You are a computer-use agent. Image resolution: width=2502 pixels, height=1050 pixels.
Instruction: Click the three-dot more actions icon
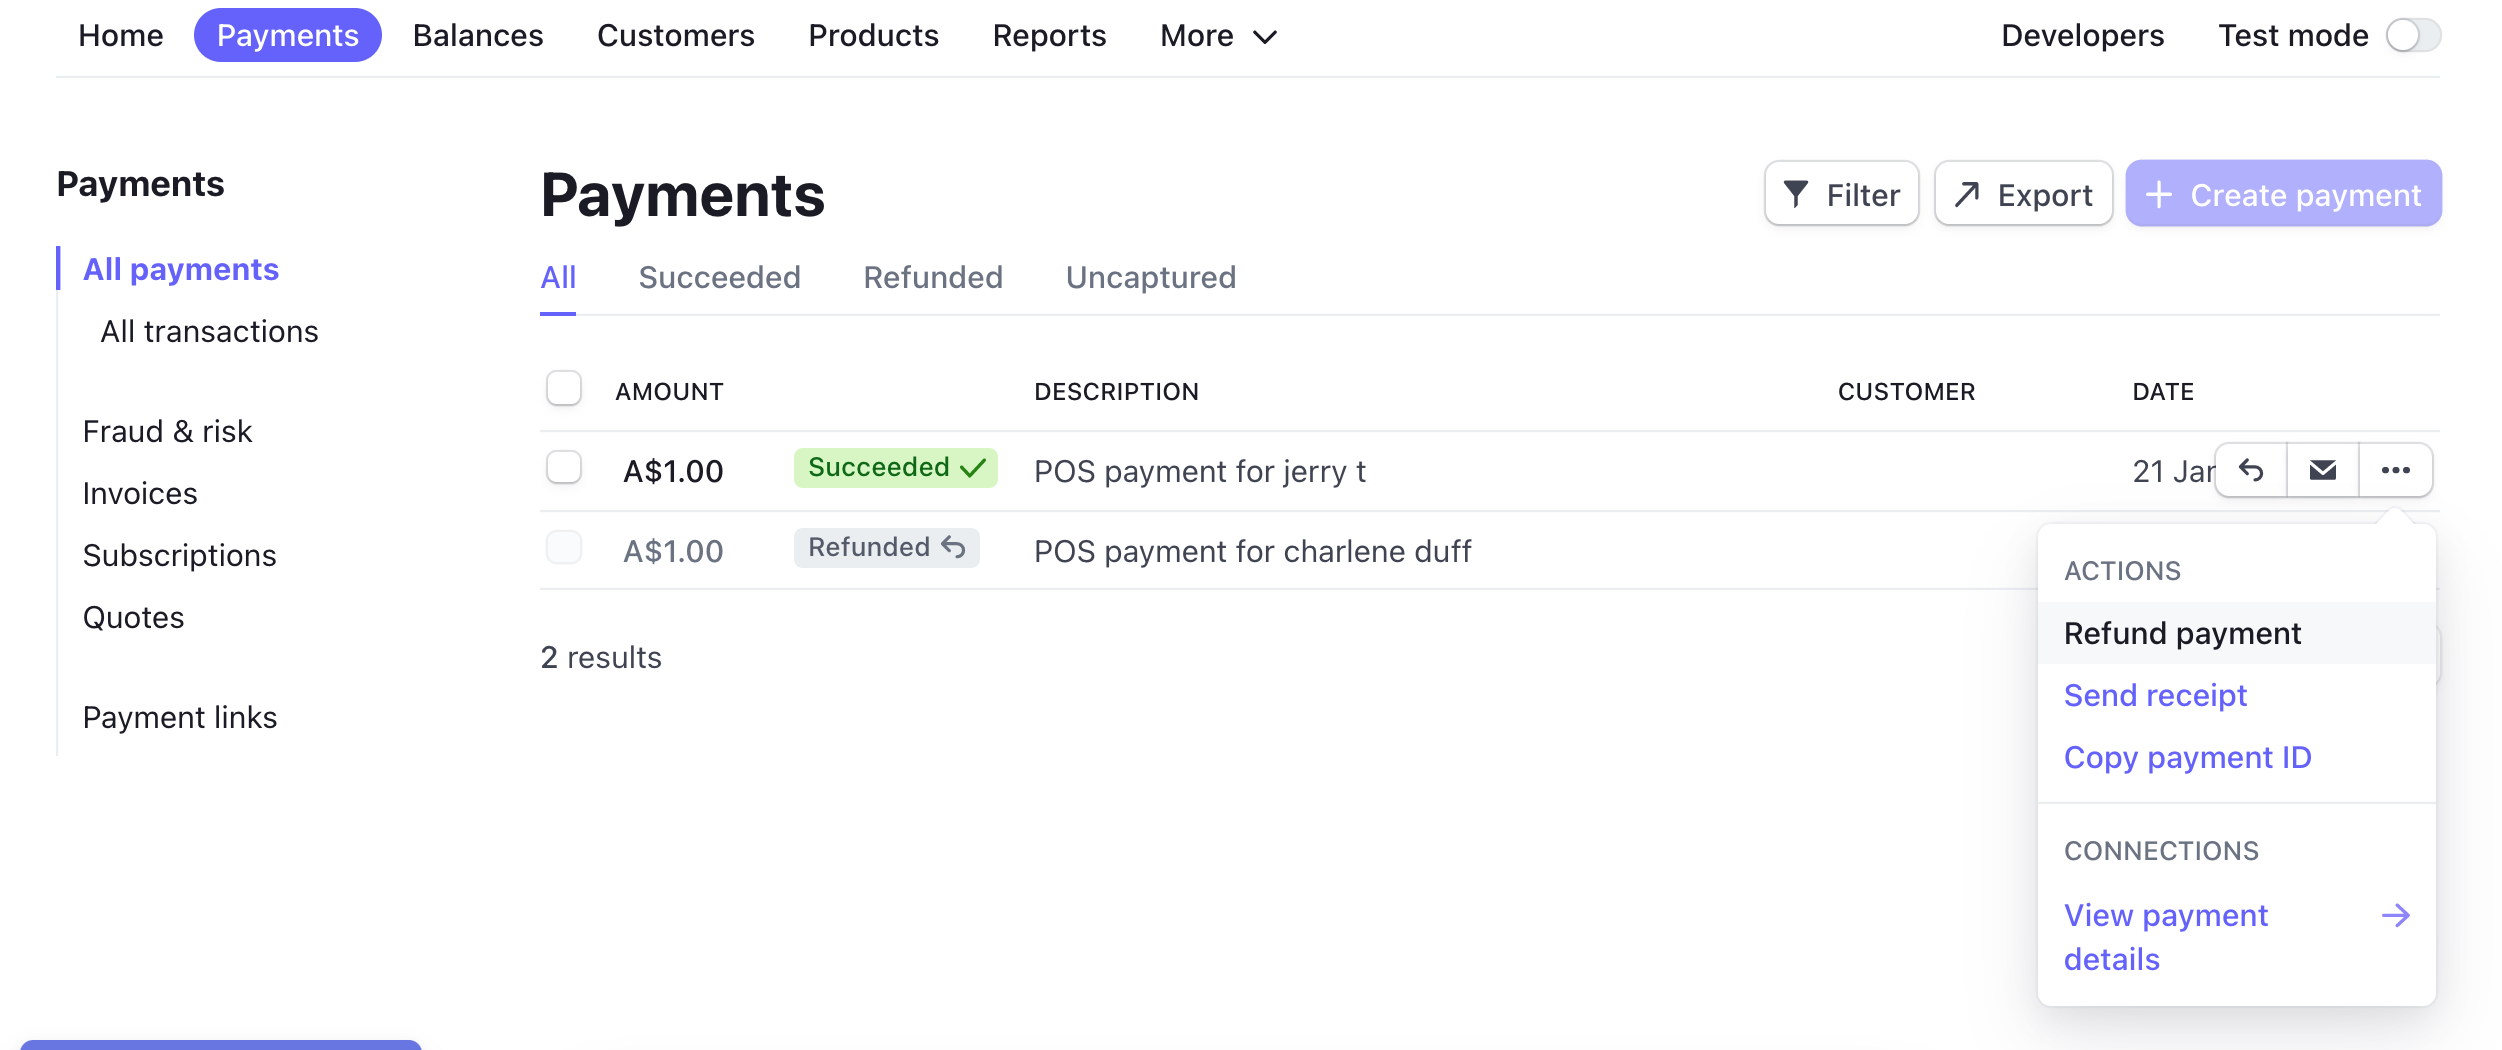2395,470
